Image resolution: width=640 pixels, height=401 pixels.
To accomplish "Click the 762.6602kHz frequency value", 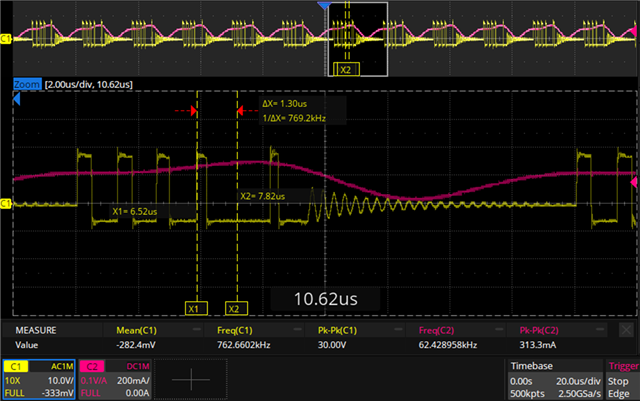I will (243, 345).
